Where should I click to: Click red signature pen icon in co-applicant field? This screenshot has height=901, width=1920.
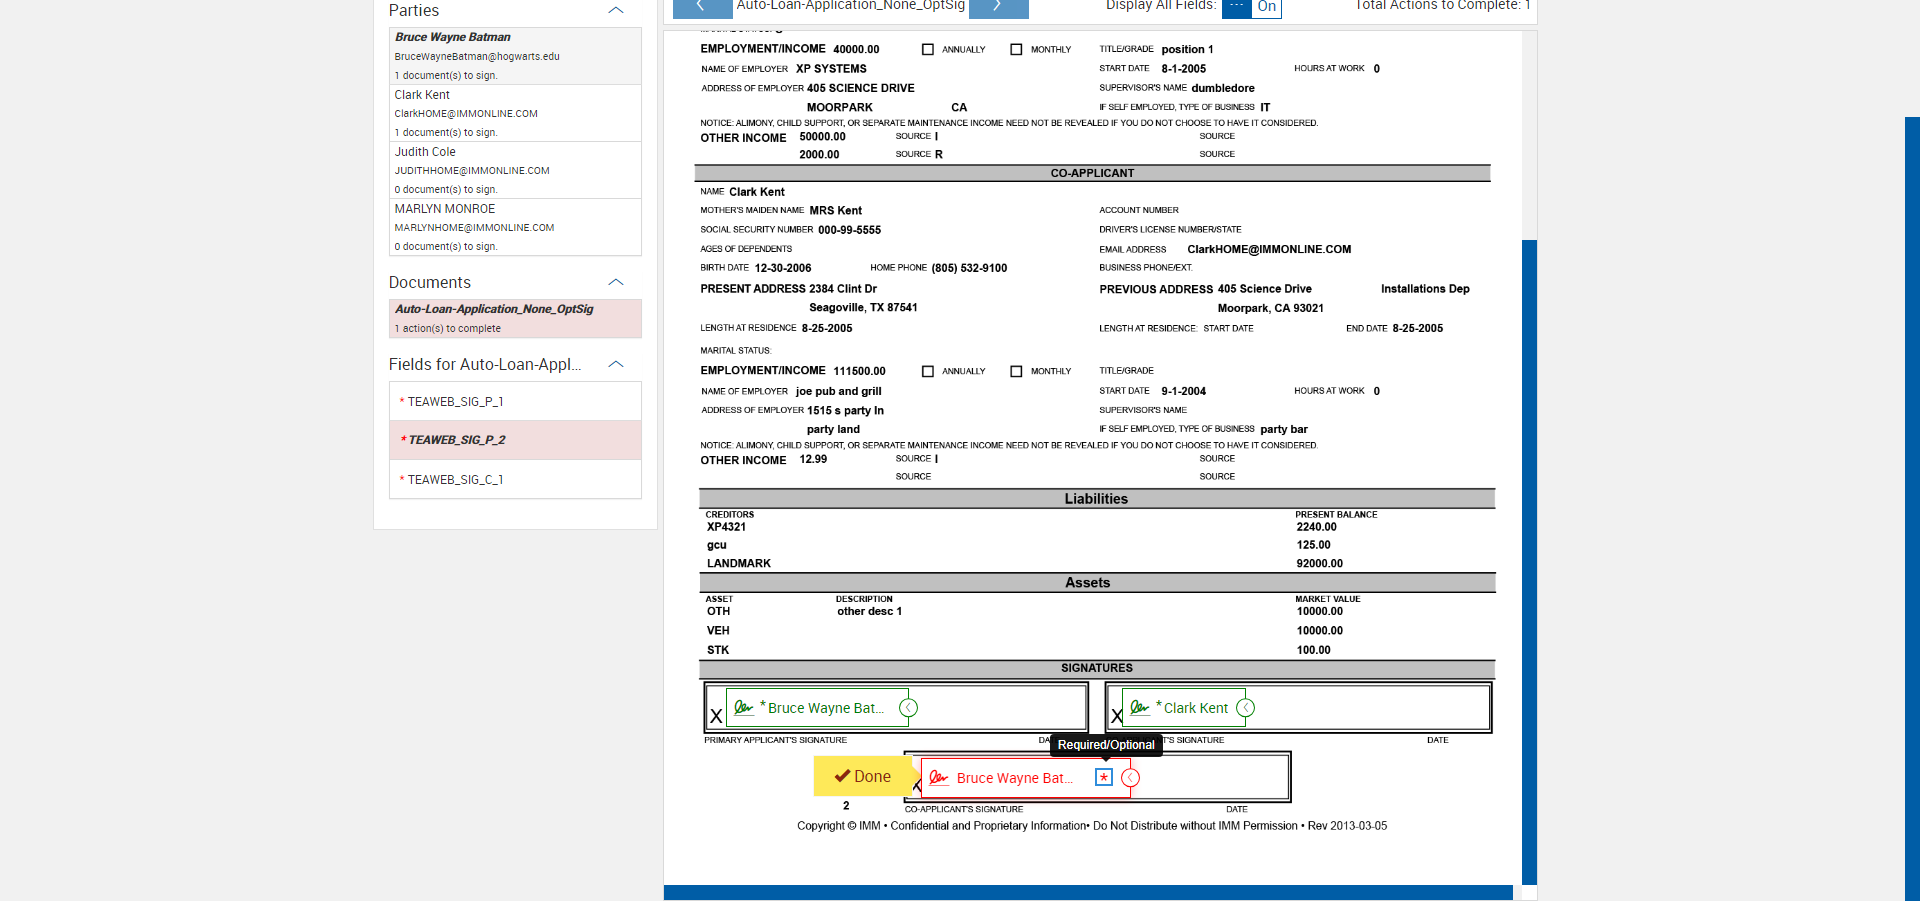coord(938,778)
